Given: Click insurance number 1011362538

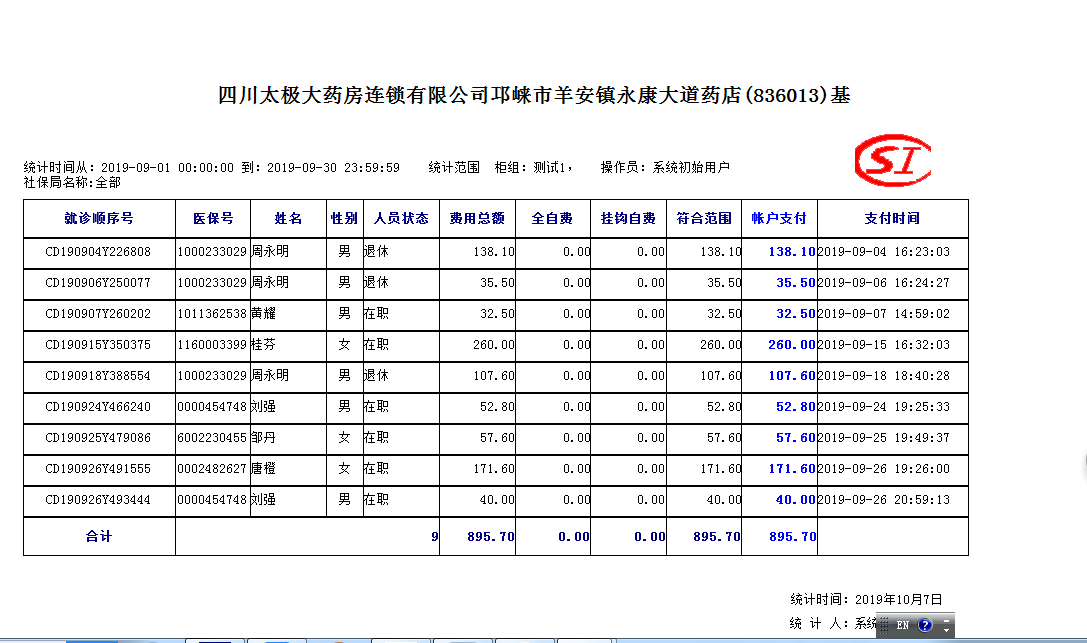Looking at the screenshot, I should [212, 314].
